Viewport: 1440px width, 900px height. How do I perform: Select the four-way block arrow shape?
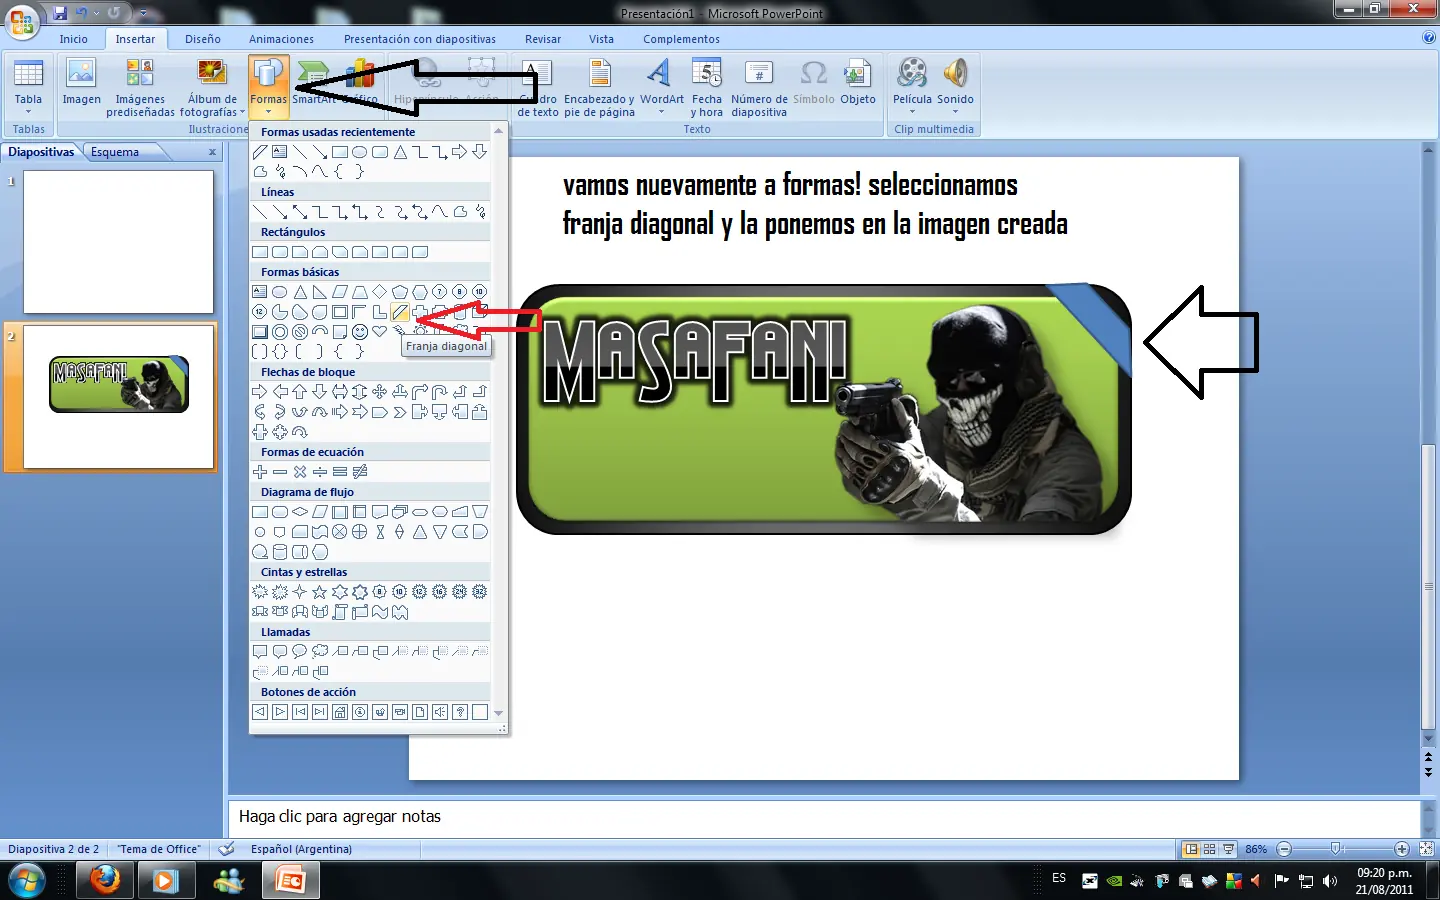pos(380,392)
